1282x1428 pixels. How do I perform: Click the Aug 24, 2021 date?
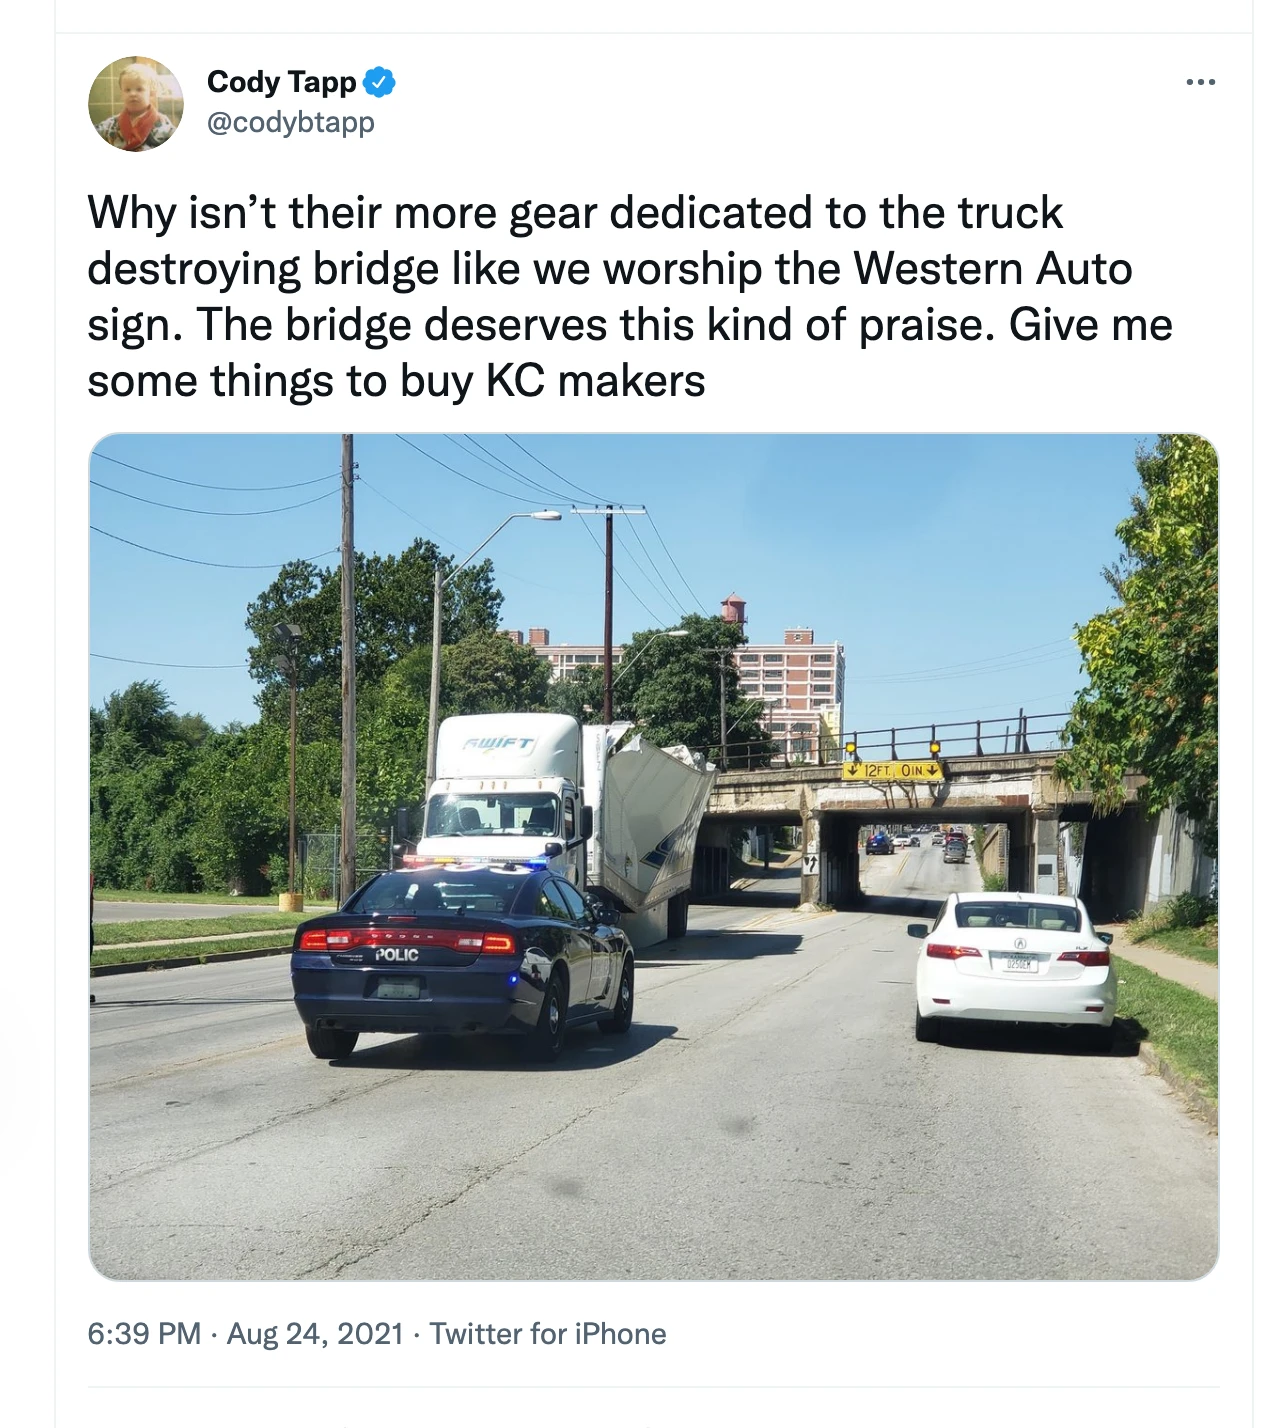click(315, 1334)
